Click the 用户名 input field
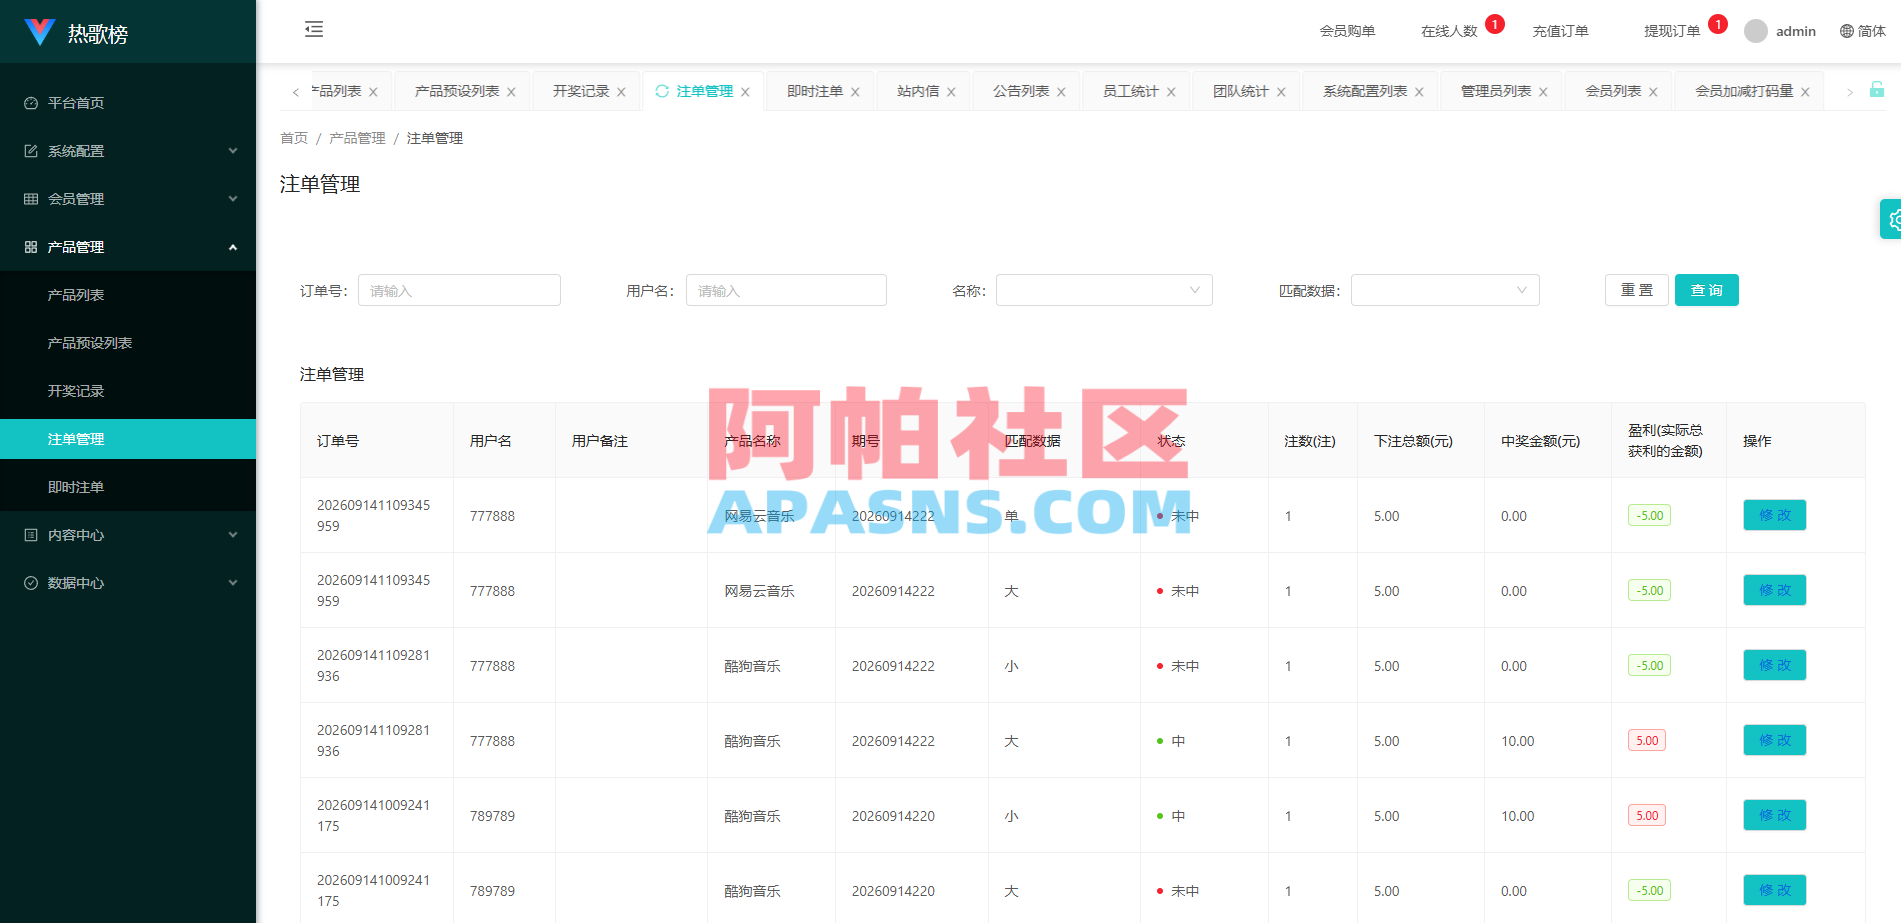 [x=786, y=290]
